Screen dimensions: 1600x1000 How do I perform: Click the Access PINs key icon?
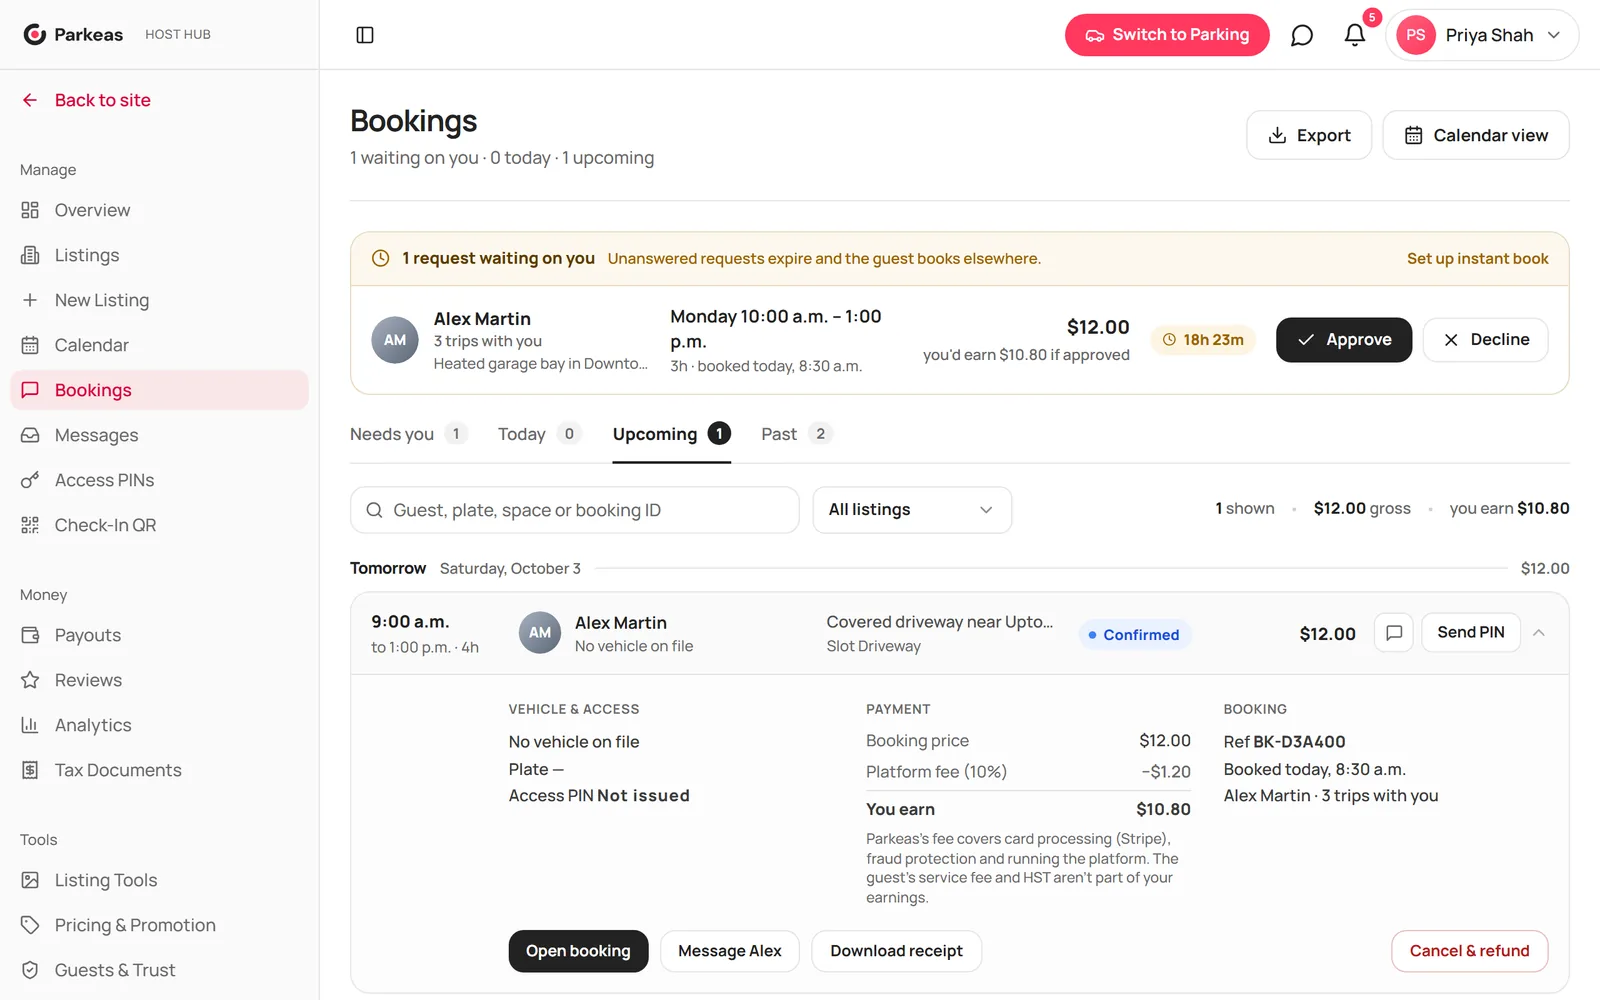coord(30,480)
